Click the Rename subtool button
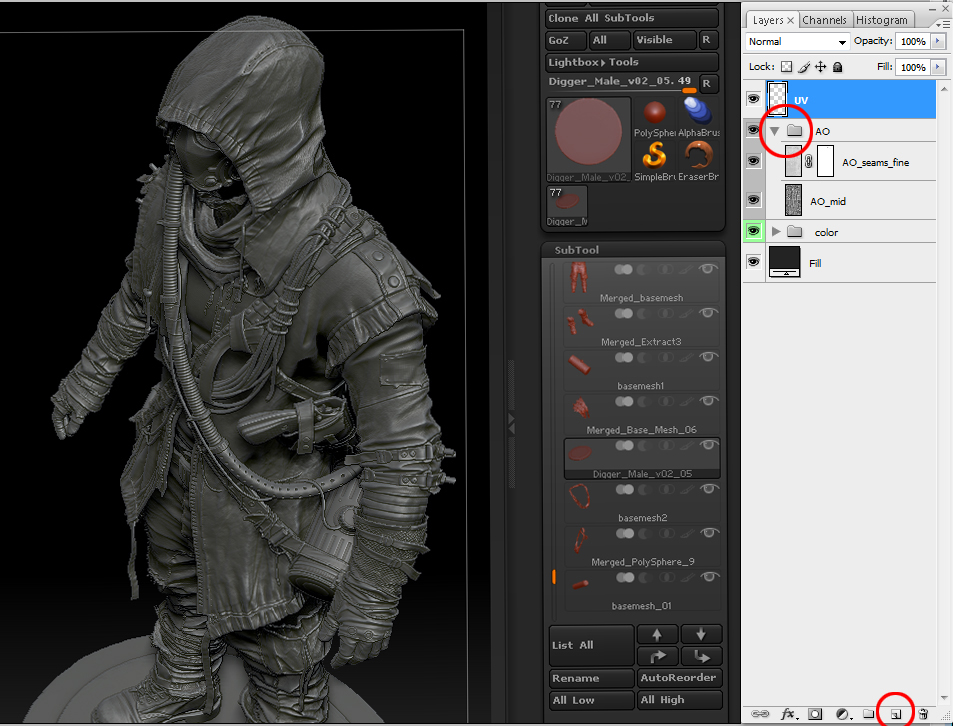 [x=591, y=678]
